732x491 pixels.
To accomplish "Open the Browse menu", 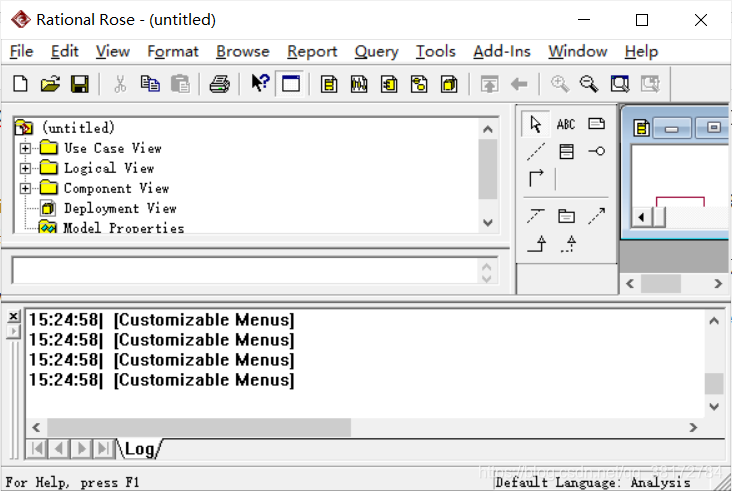I will tap(243, 51).
